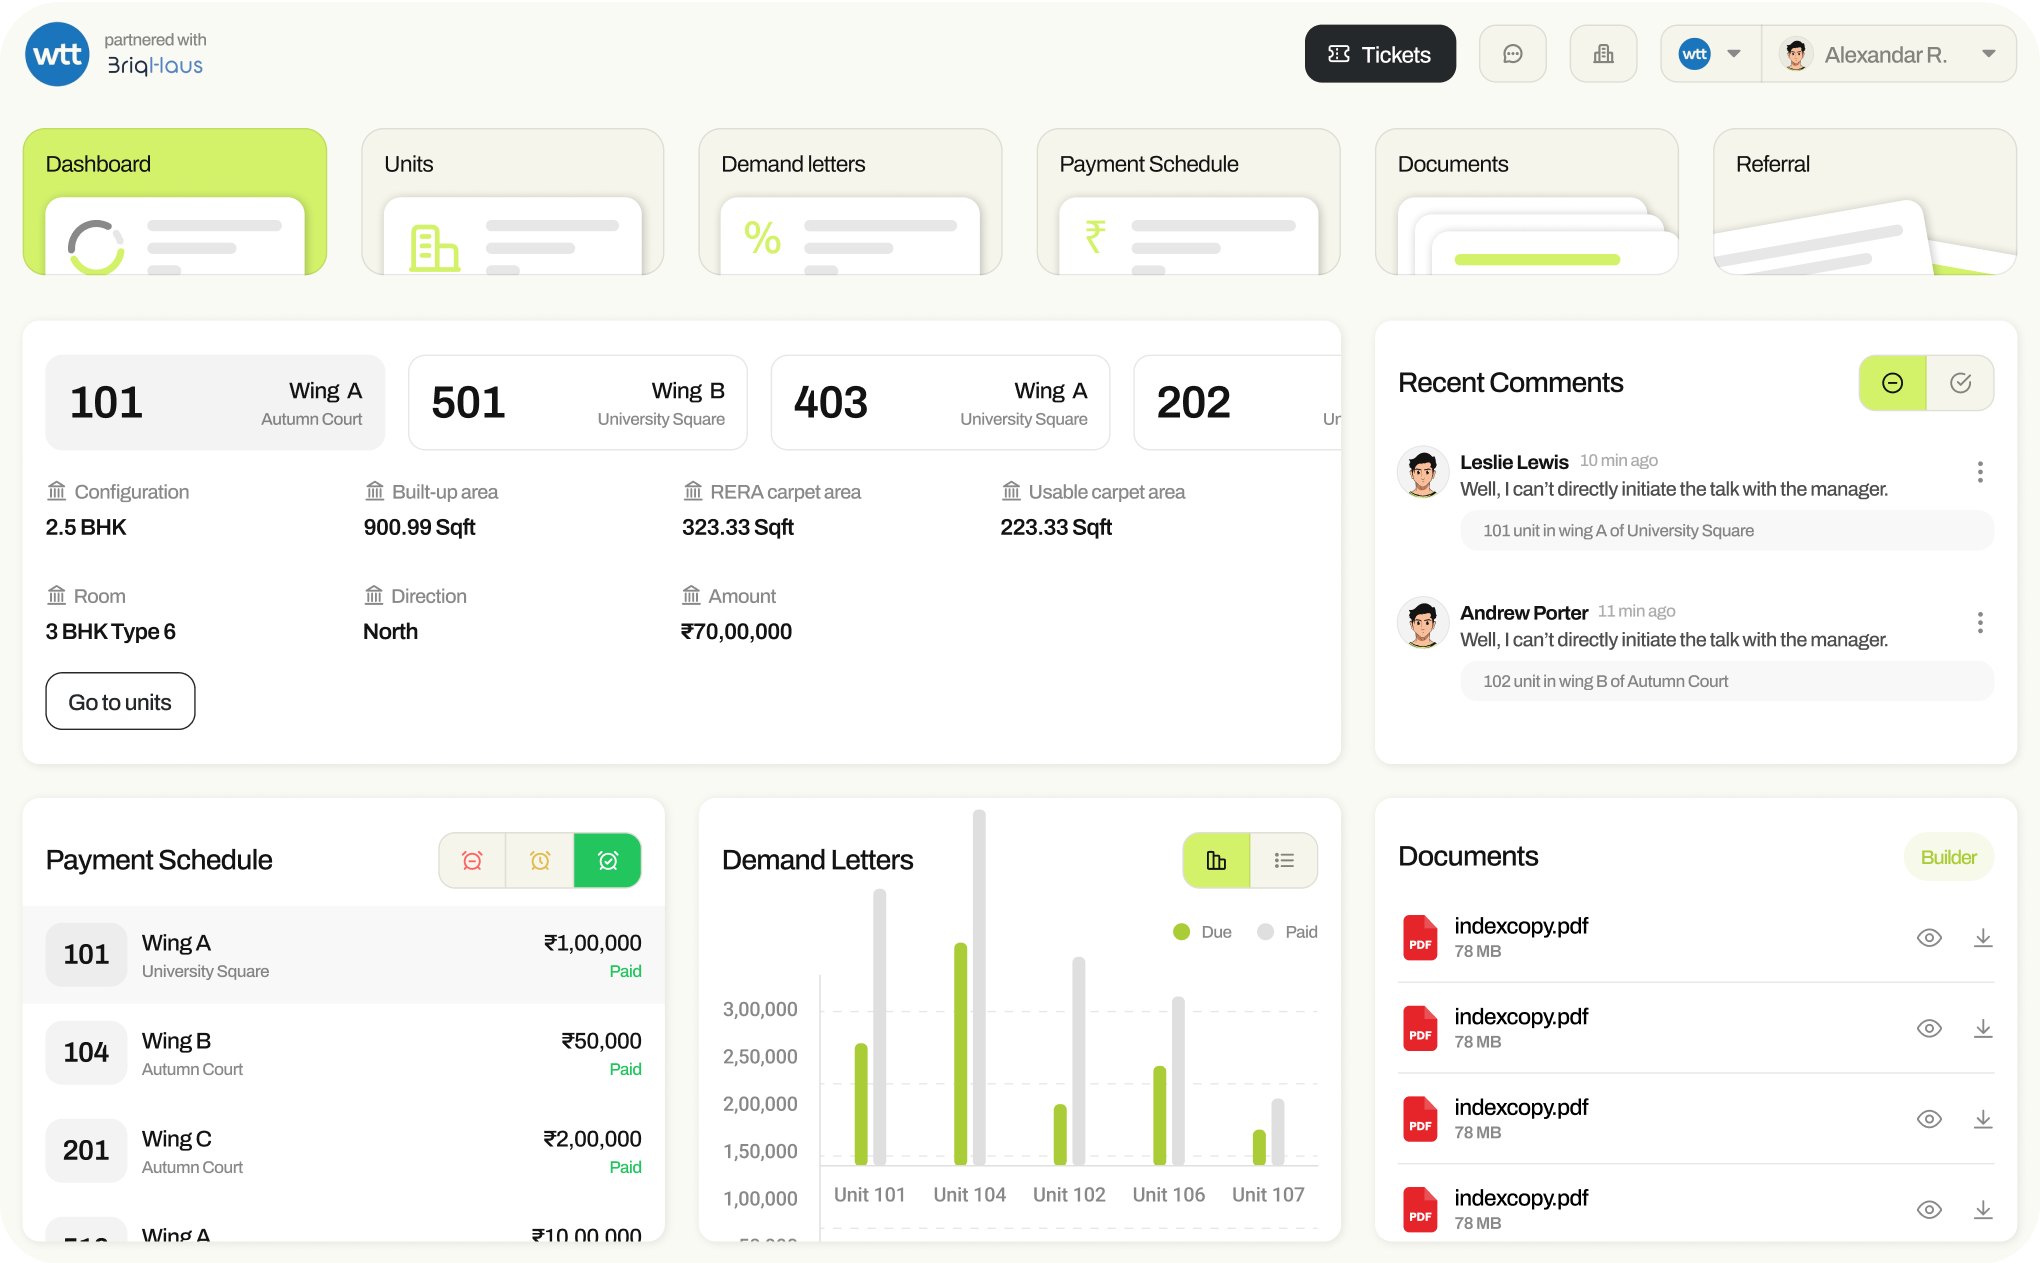2040x1263 pixels.
Task: Show upcoming payments with yellow alarm icon
Action: point(540,860)
